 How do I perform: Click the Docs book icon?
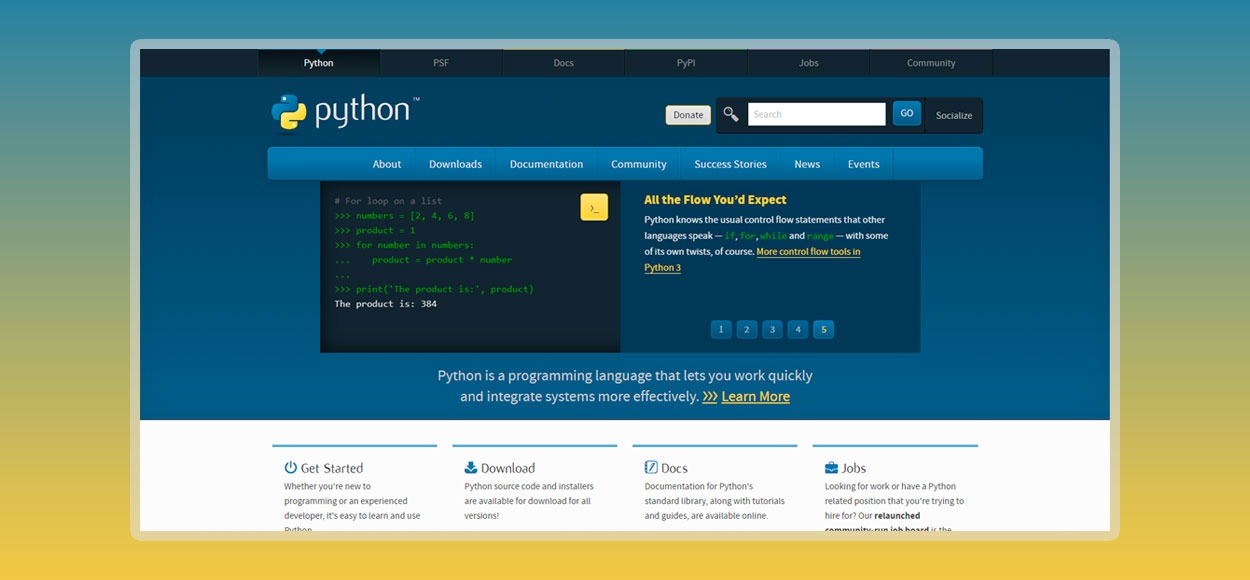coord(651,467)
